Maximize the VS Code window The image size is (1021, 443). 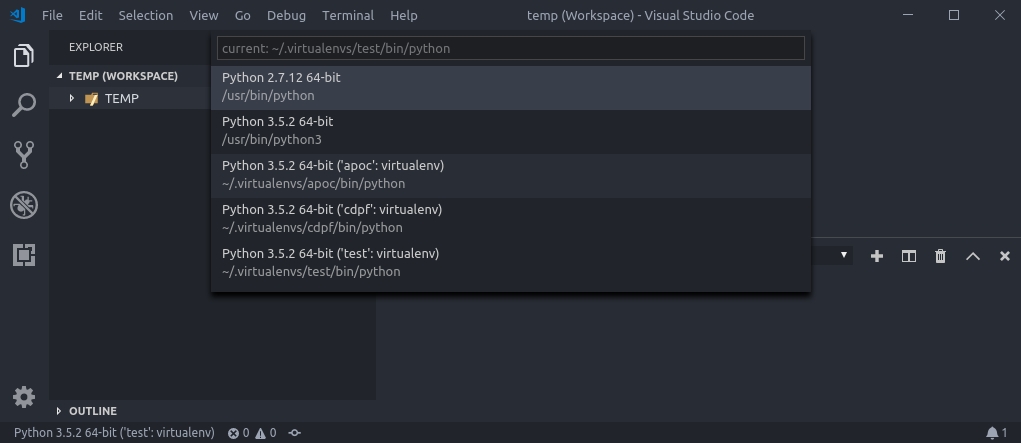(954, 15)
